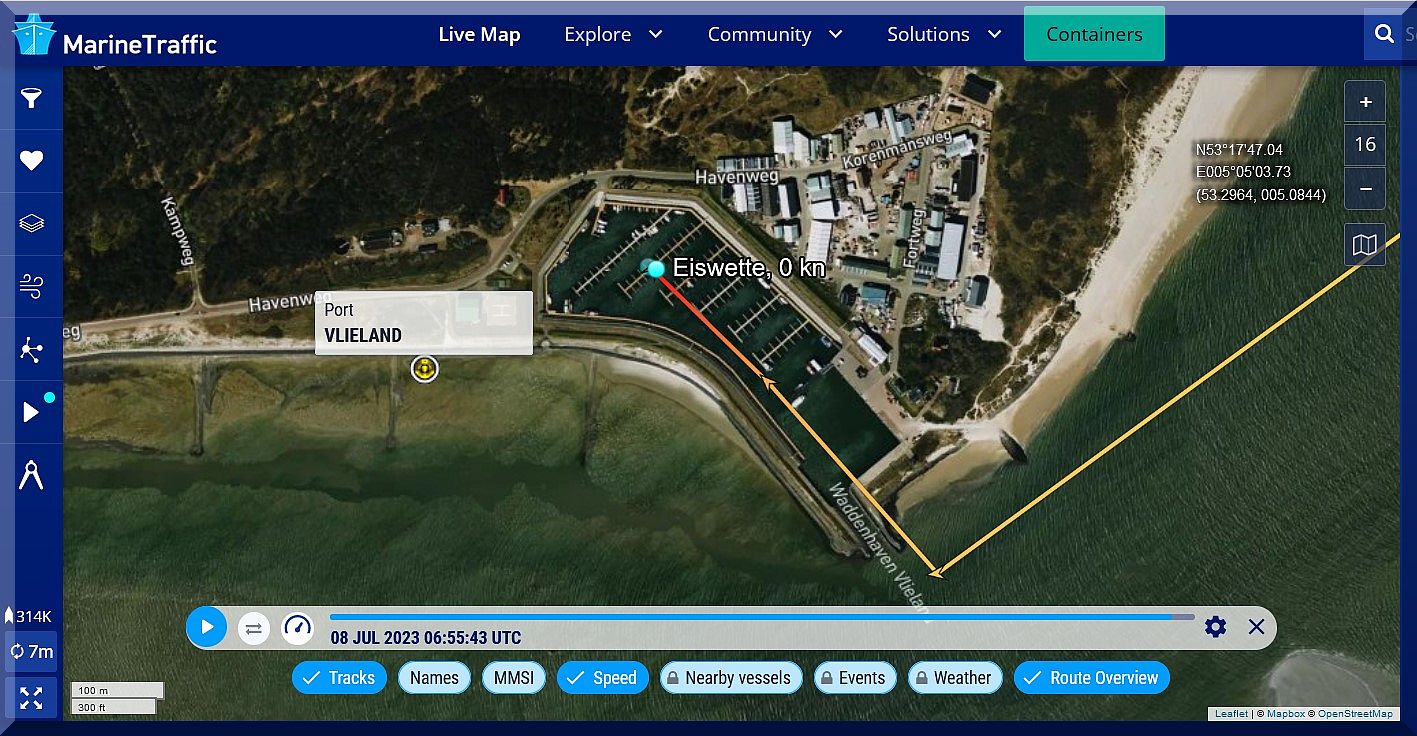Go to the Live Map tab

(479, 35)
